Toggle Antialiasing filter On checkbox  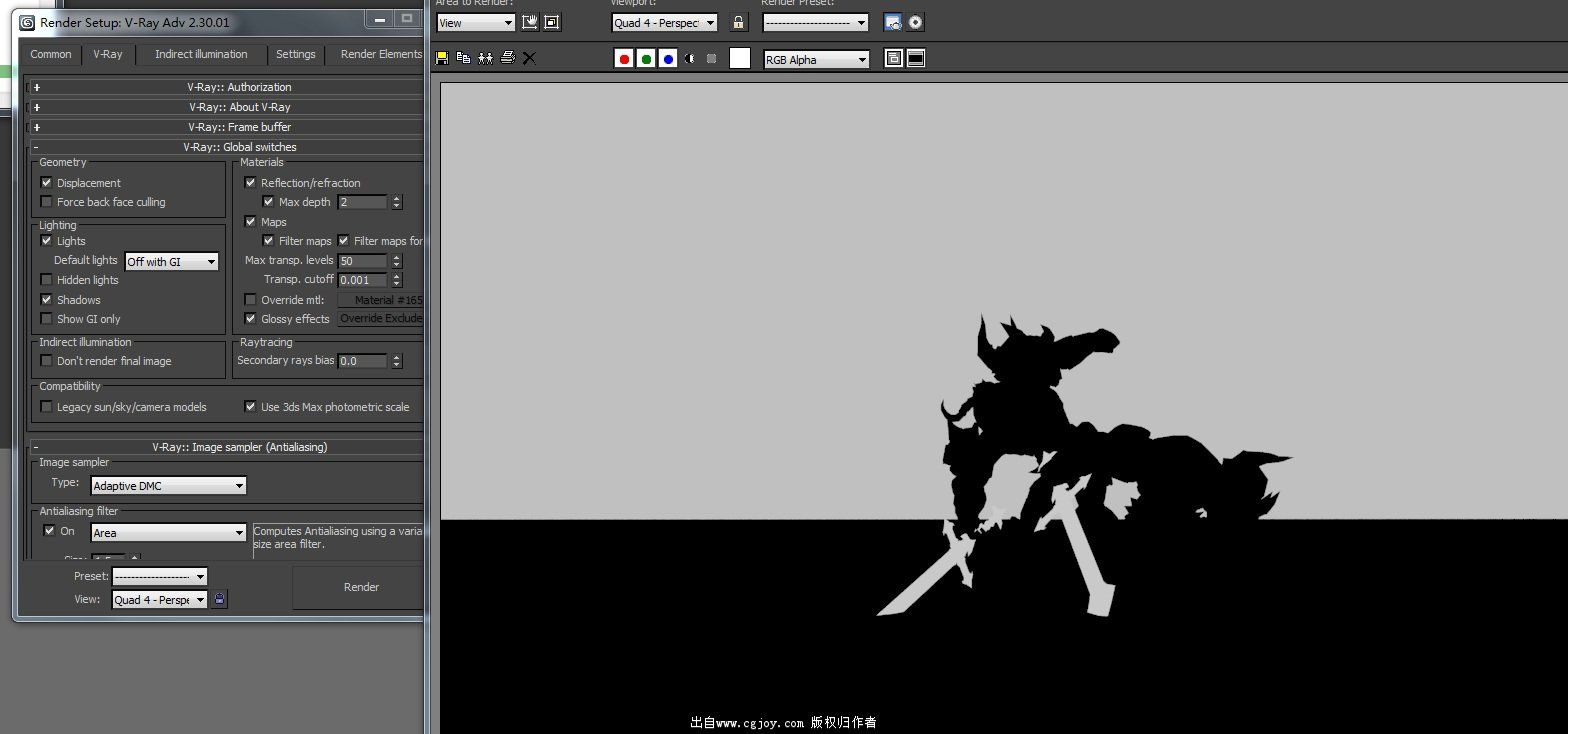[49, 531]
